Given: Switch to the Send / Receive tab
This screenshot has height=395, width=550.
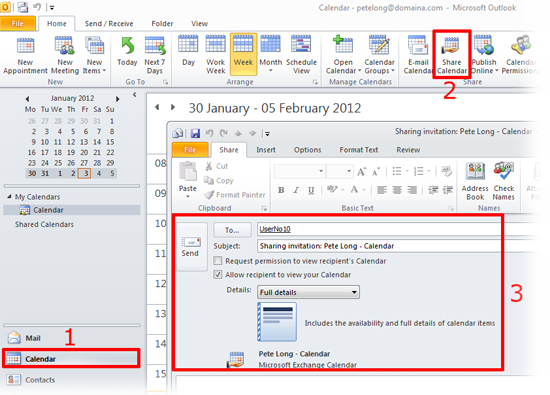Looking at the screenshot, I should coord(109,24).
